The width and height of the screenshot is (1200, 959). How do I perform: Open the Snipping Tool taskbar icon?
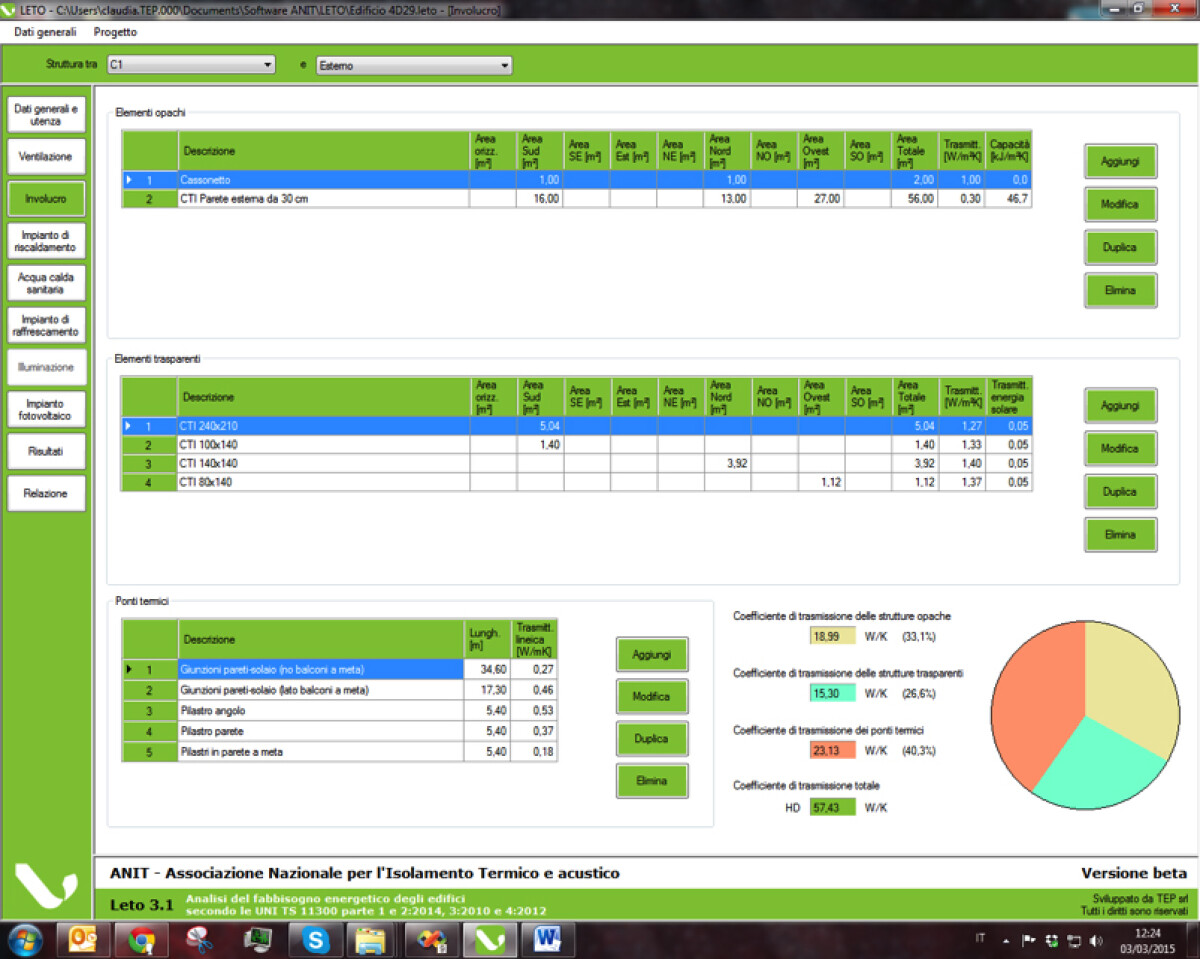point(199,941)
